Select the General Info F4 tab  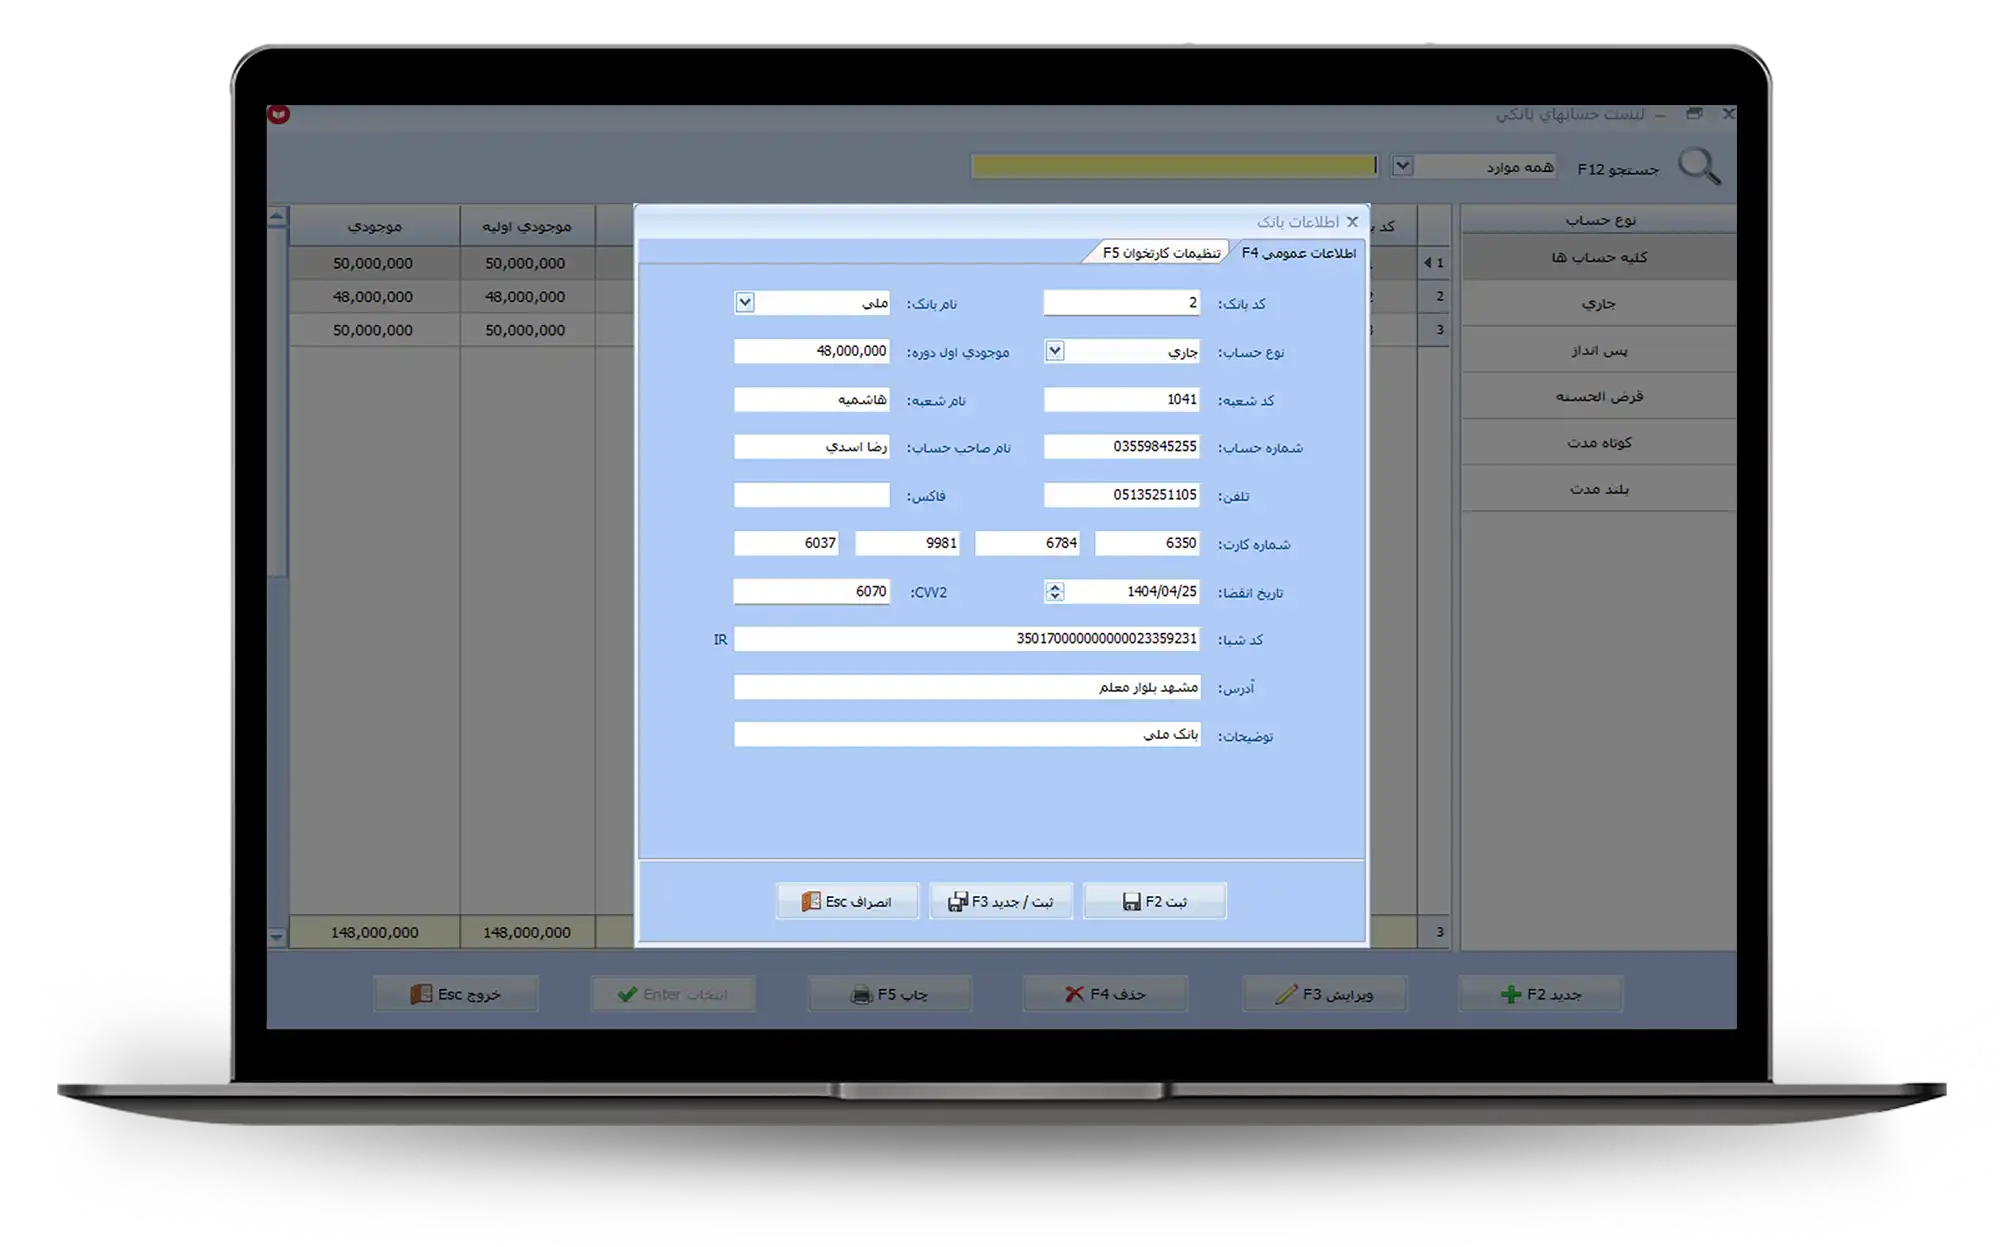(1298, 253)
